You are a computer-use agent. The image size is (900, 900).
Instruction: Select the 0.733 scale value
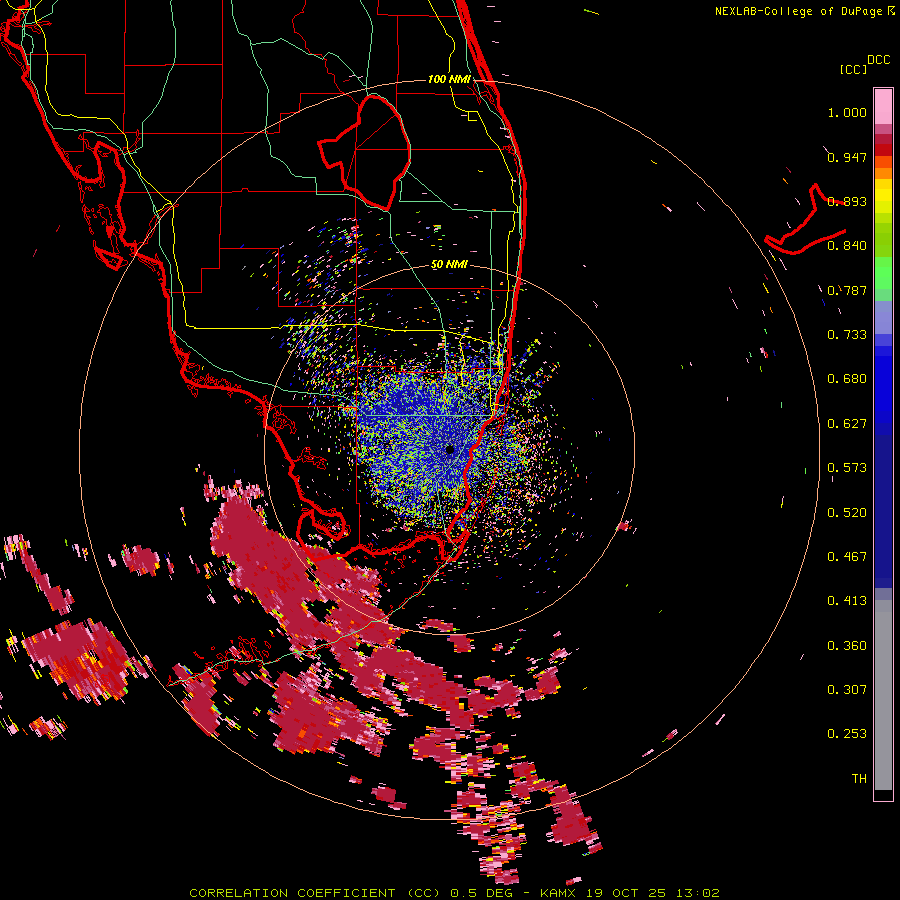pyautogui.click(x=847, y=335)
